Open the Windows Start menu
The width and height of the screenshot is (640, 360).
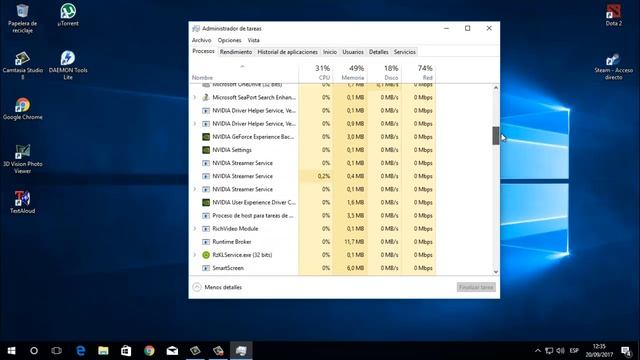click(x=11, y=351)
